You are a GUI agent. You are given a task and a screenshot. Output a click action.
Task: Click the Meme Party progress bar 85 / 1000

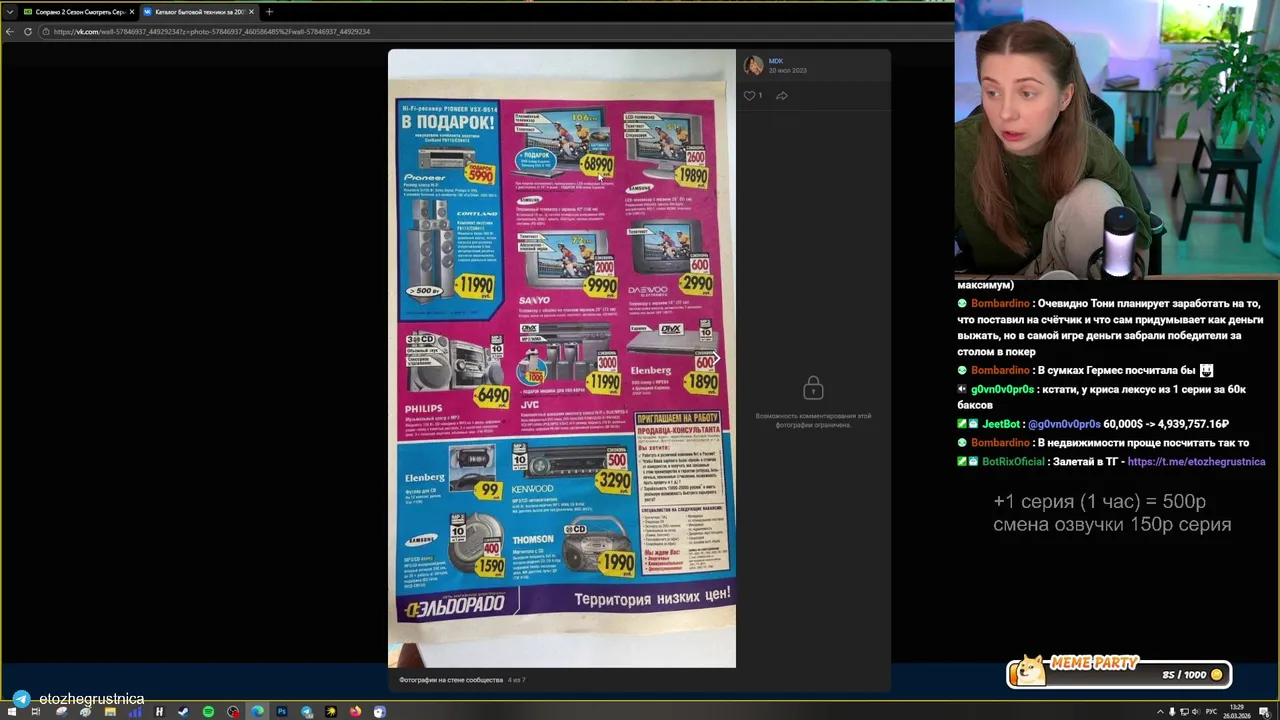[x=1119, y=674]
